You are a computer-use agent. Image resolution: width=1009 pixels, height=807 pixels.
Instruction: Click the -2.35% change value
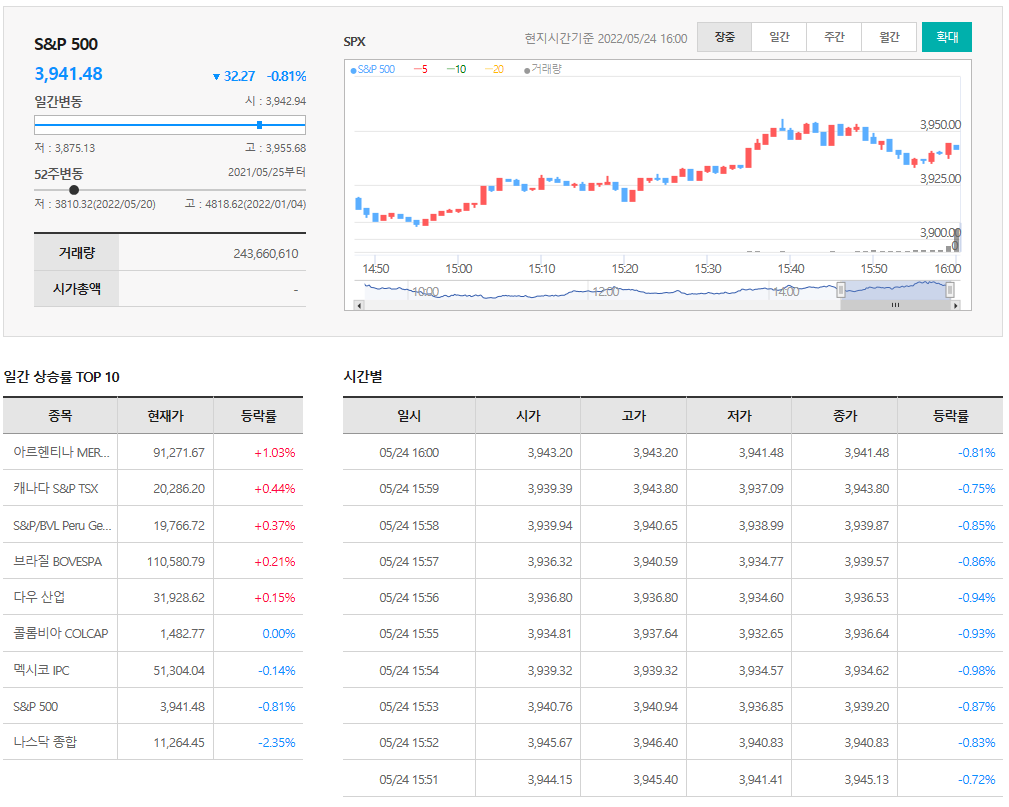[277, 743]
